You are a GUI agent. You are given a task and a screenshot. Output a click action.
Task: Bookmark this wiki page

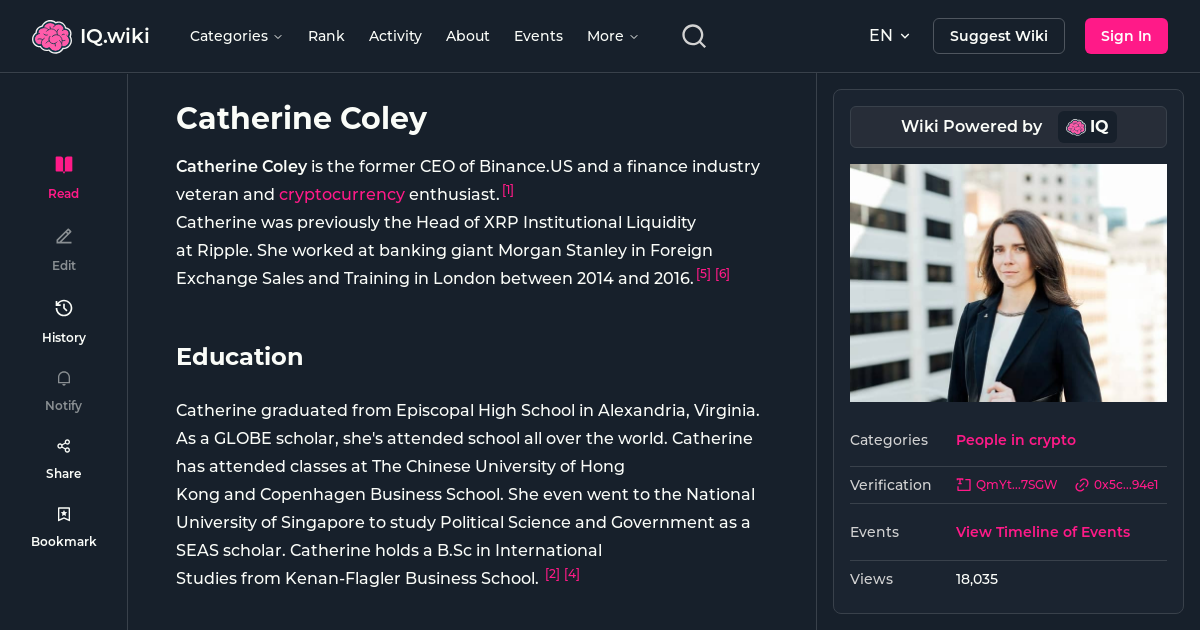click(x=63, y=513)
